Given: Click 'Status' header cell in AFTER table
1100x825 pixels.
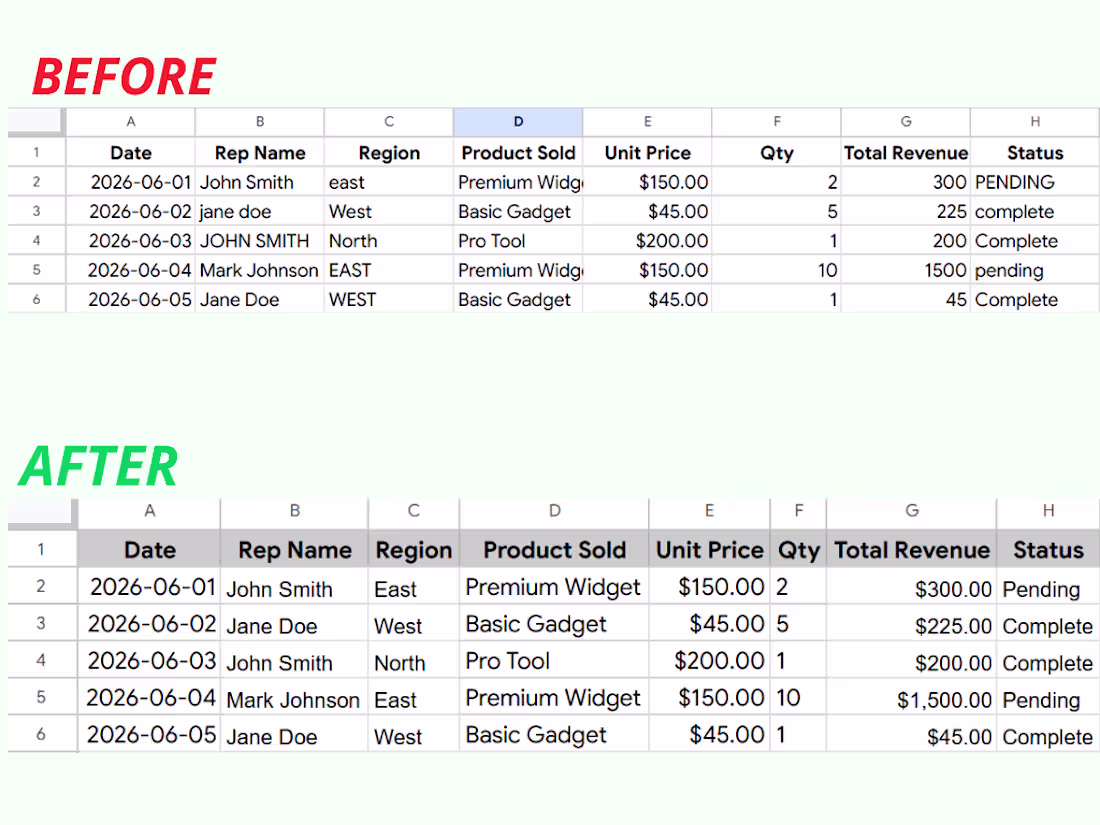Looking at the screenshot, I should point(1048,549).
